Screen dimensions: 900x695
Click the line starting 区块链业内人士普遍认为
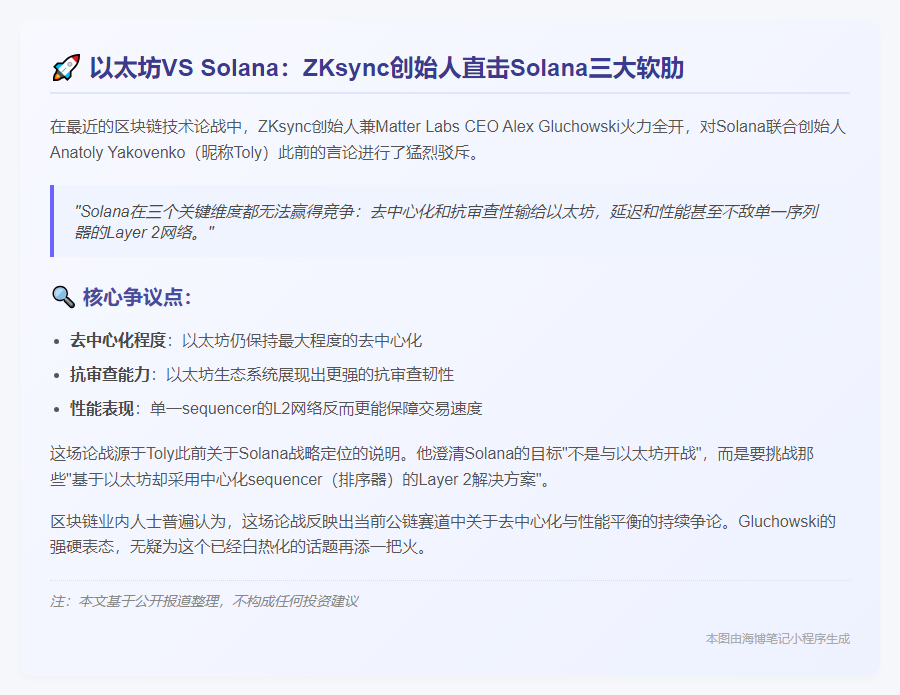[x=443, y=521]
